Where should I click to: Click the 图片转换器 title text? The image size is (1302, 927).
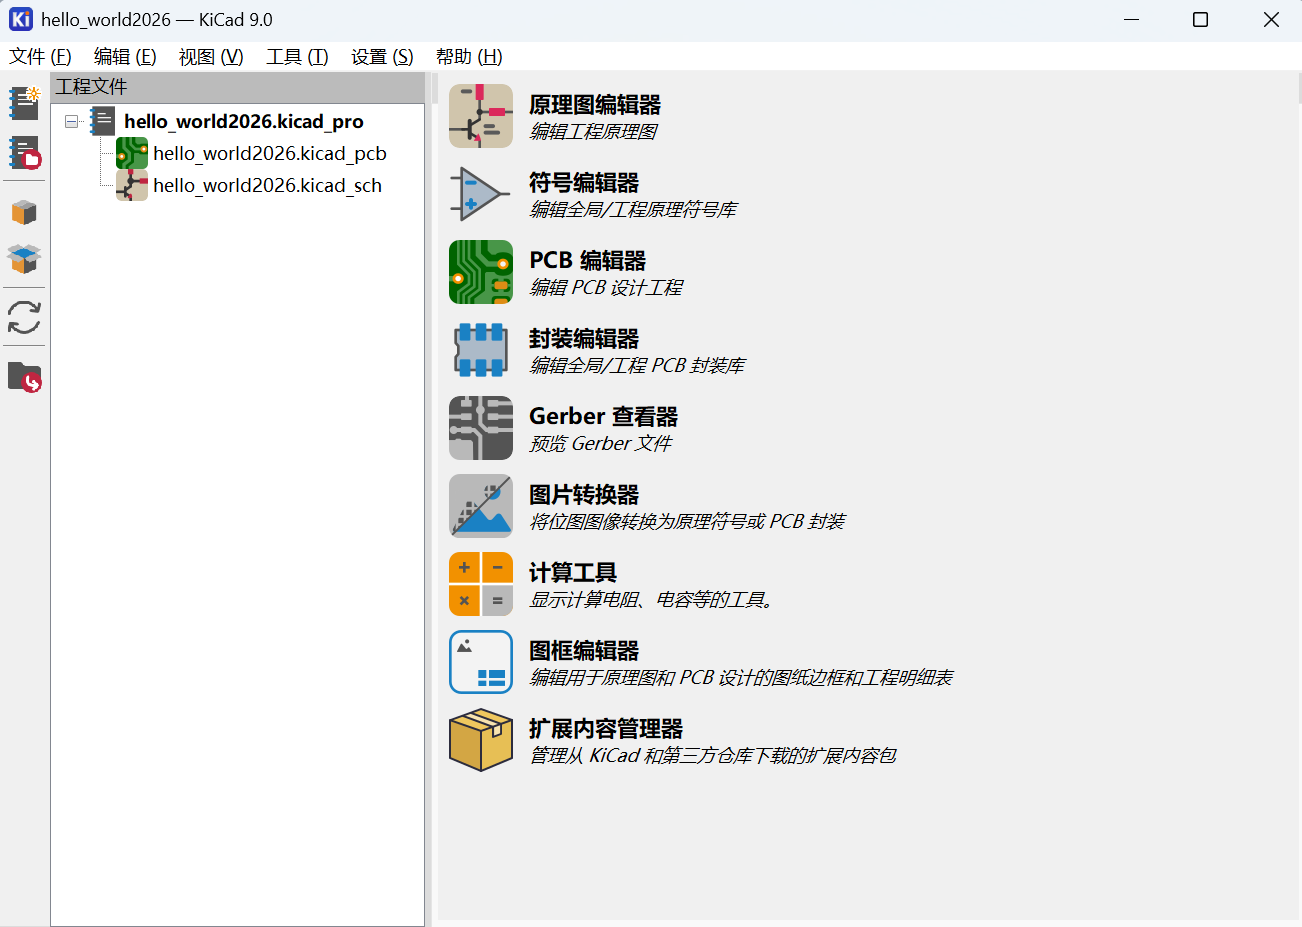click(584, 495)
